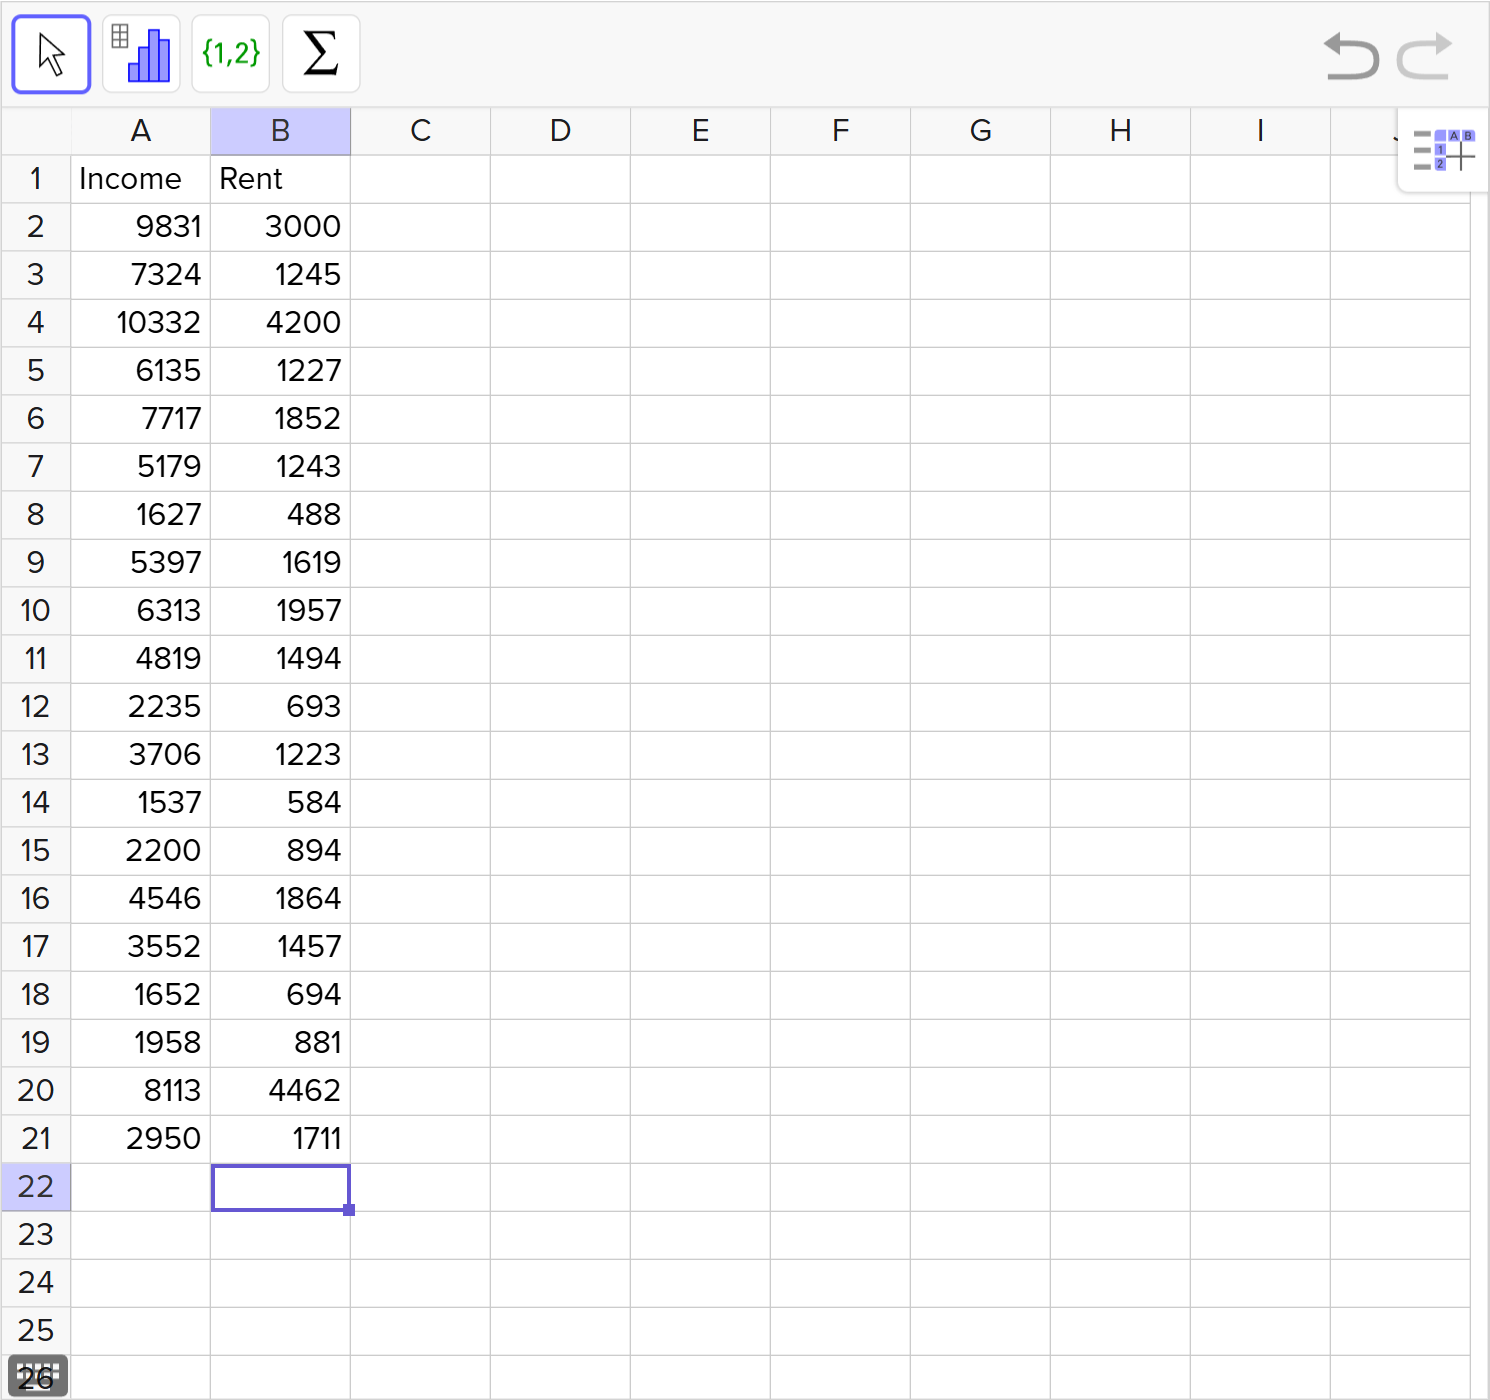The height and width of the screenshot is (1400, 1490).
Task: Select column C header
Action: (x=421, y=131)
